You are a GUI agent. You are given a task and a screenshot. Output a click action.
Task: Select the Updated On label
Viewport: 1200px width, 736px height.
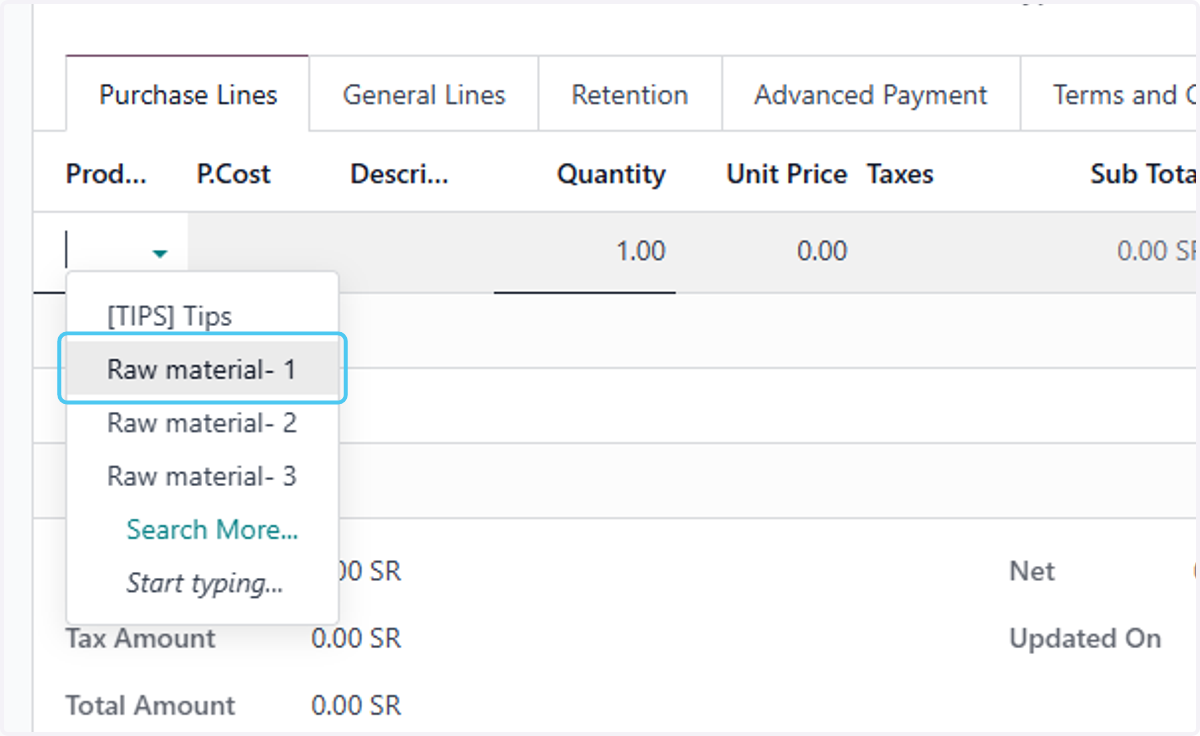[x=1085, y=638]
